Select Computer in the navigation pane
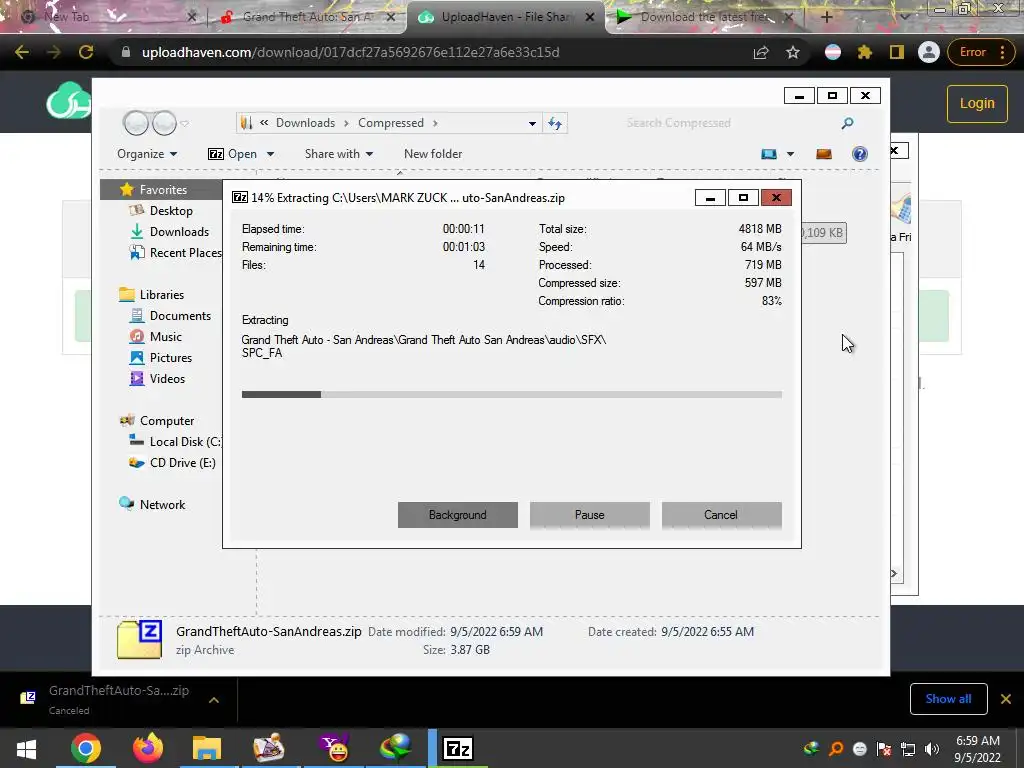Screen dimensions: 1024x768 click(x=167, y=421)
